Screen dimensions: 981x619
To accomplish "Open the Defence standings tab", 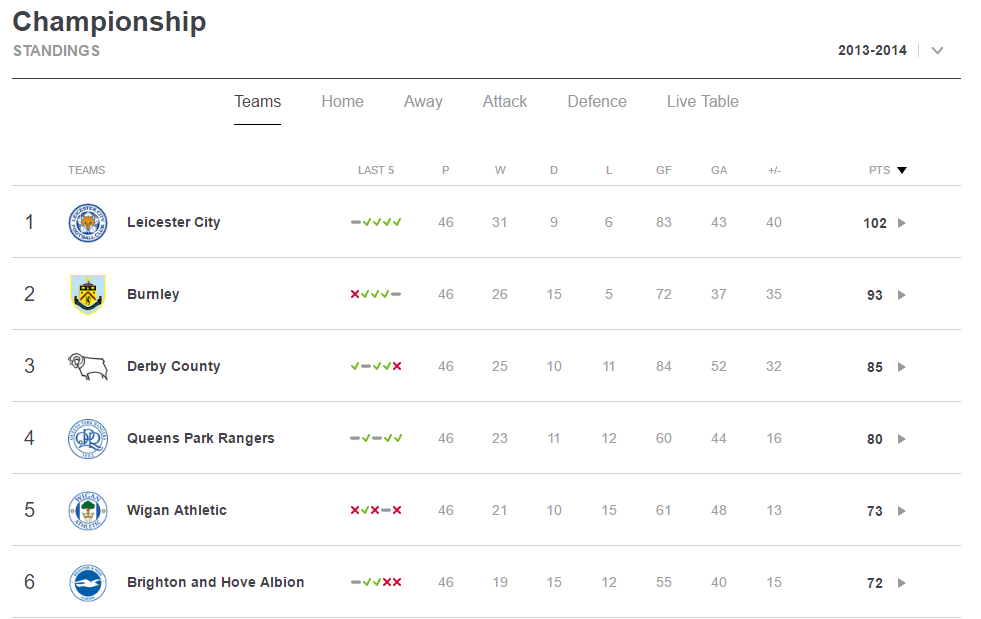I will (x=597, y=101).
